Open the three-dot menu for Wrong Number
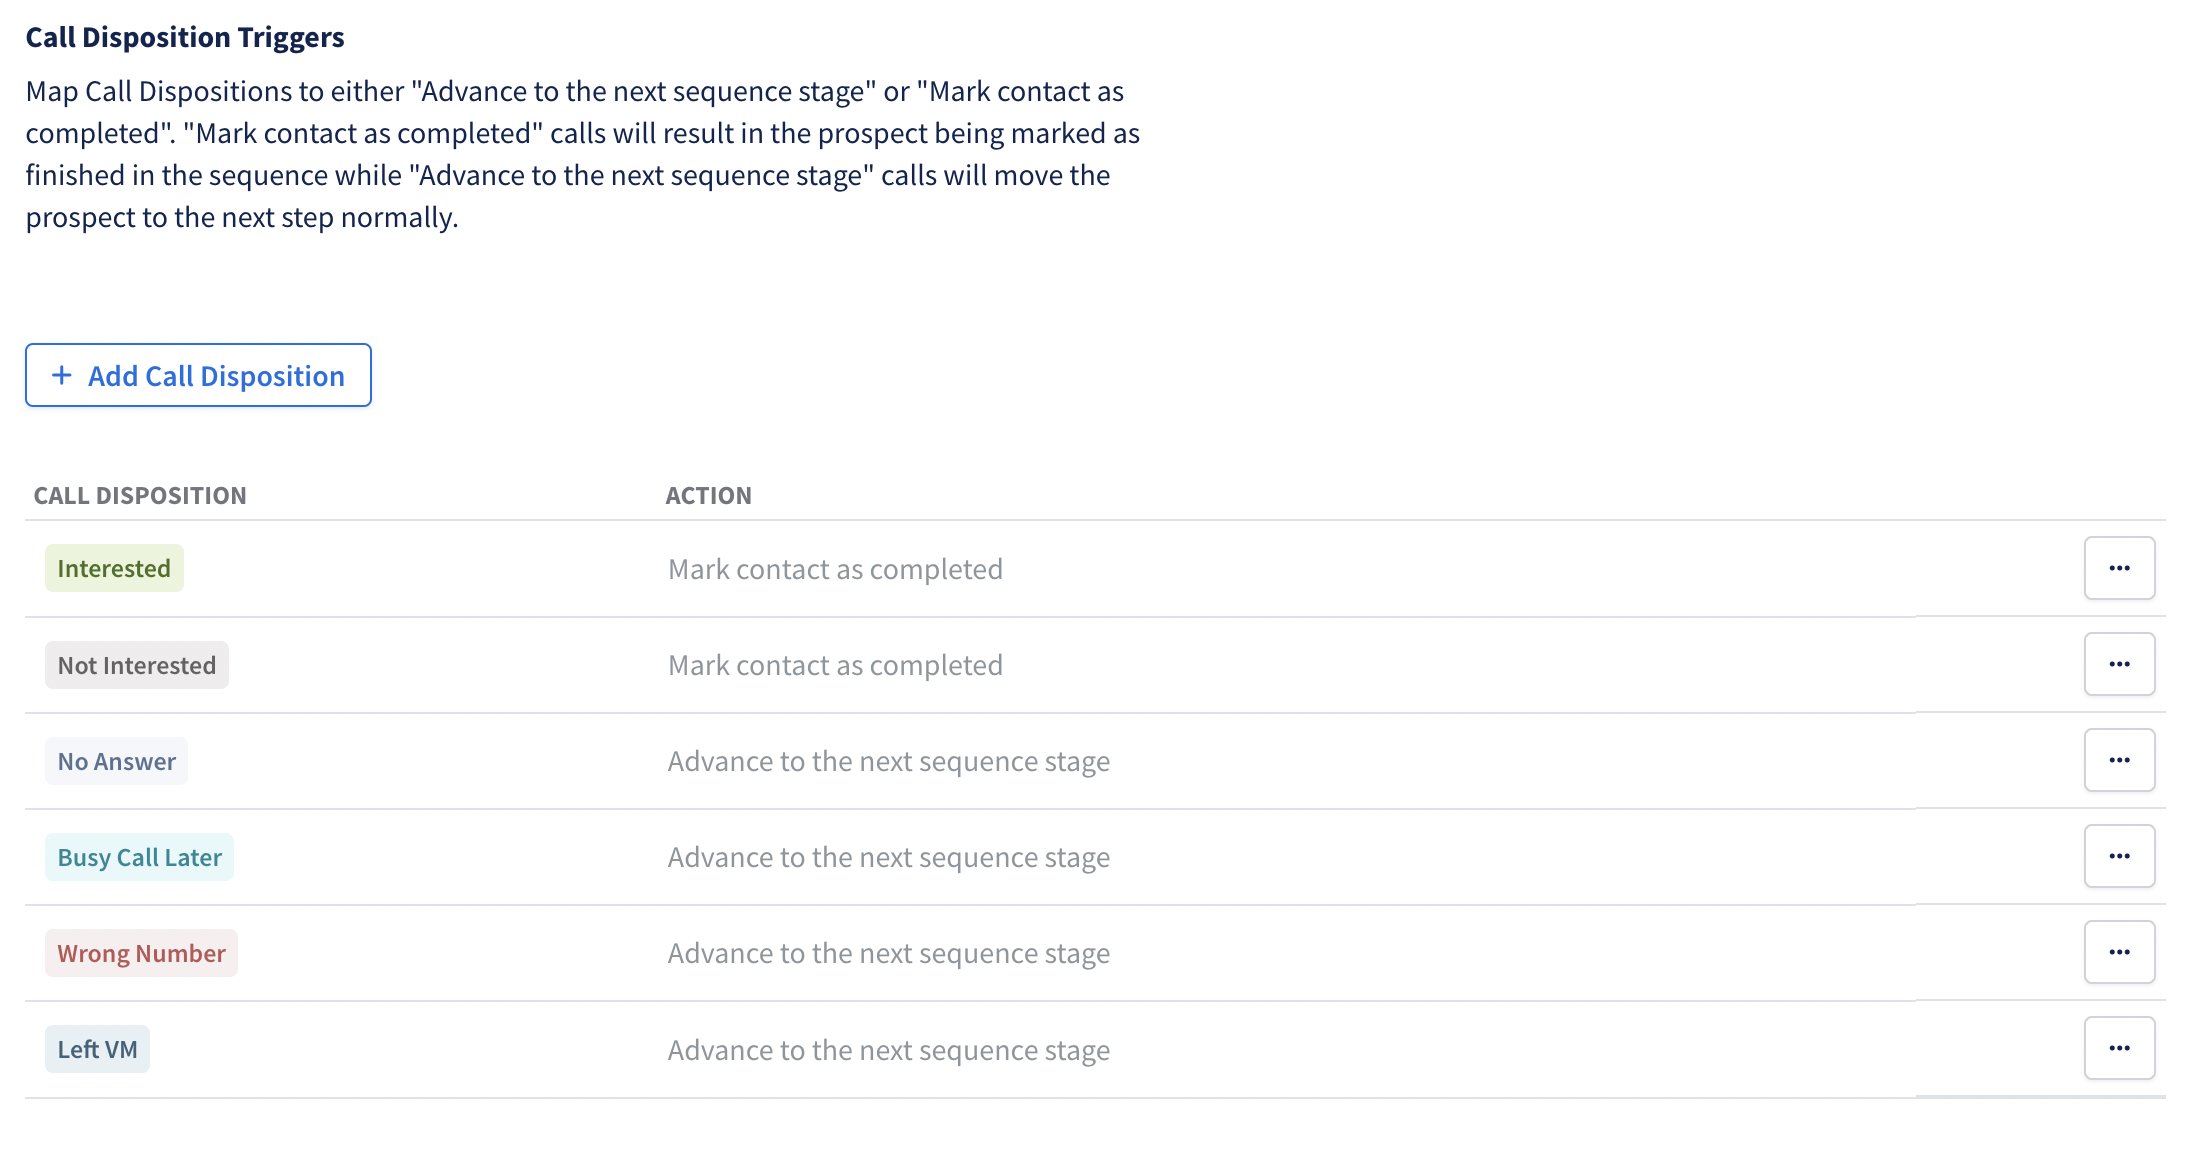 (2119, 952)
